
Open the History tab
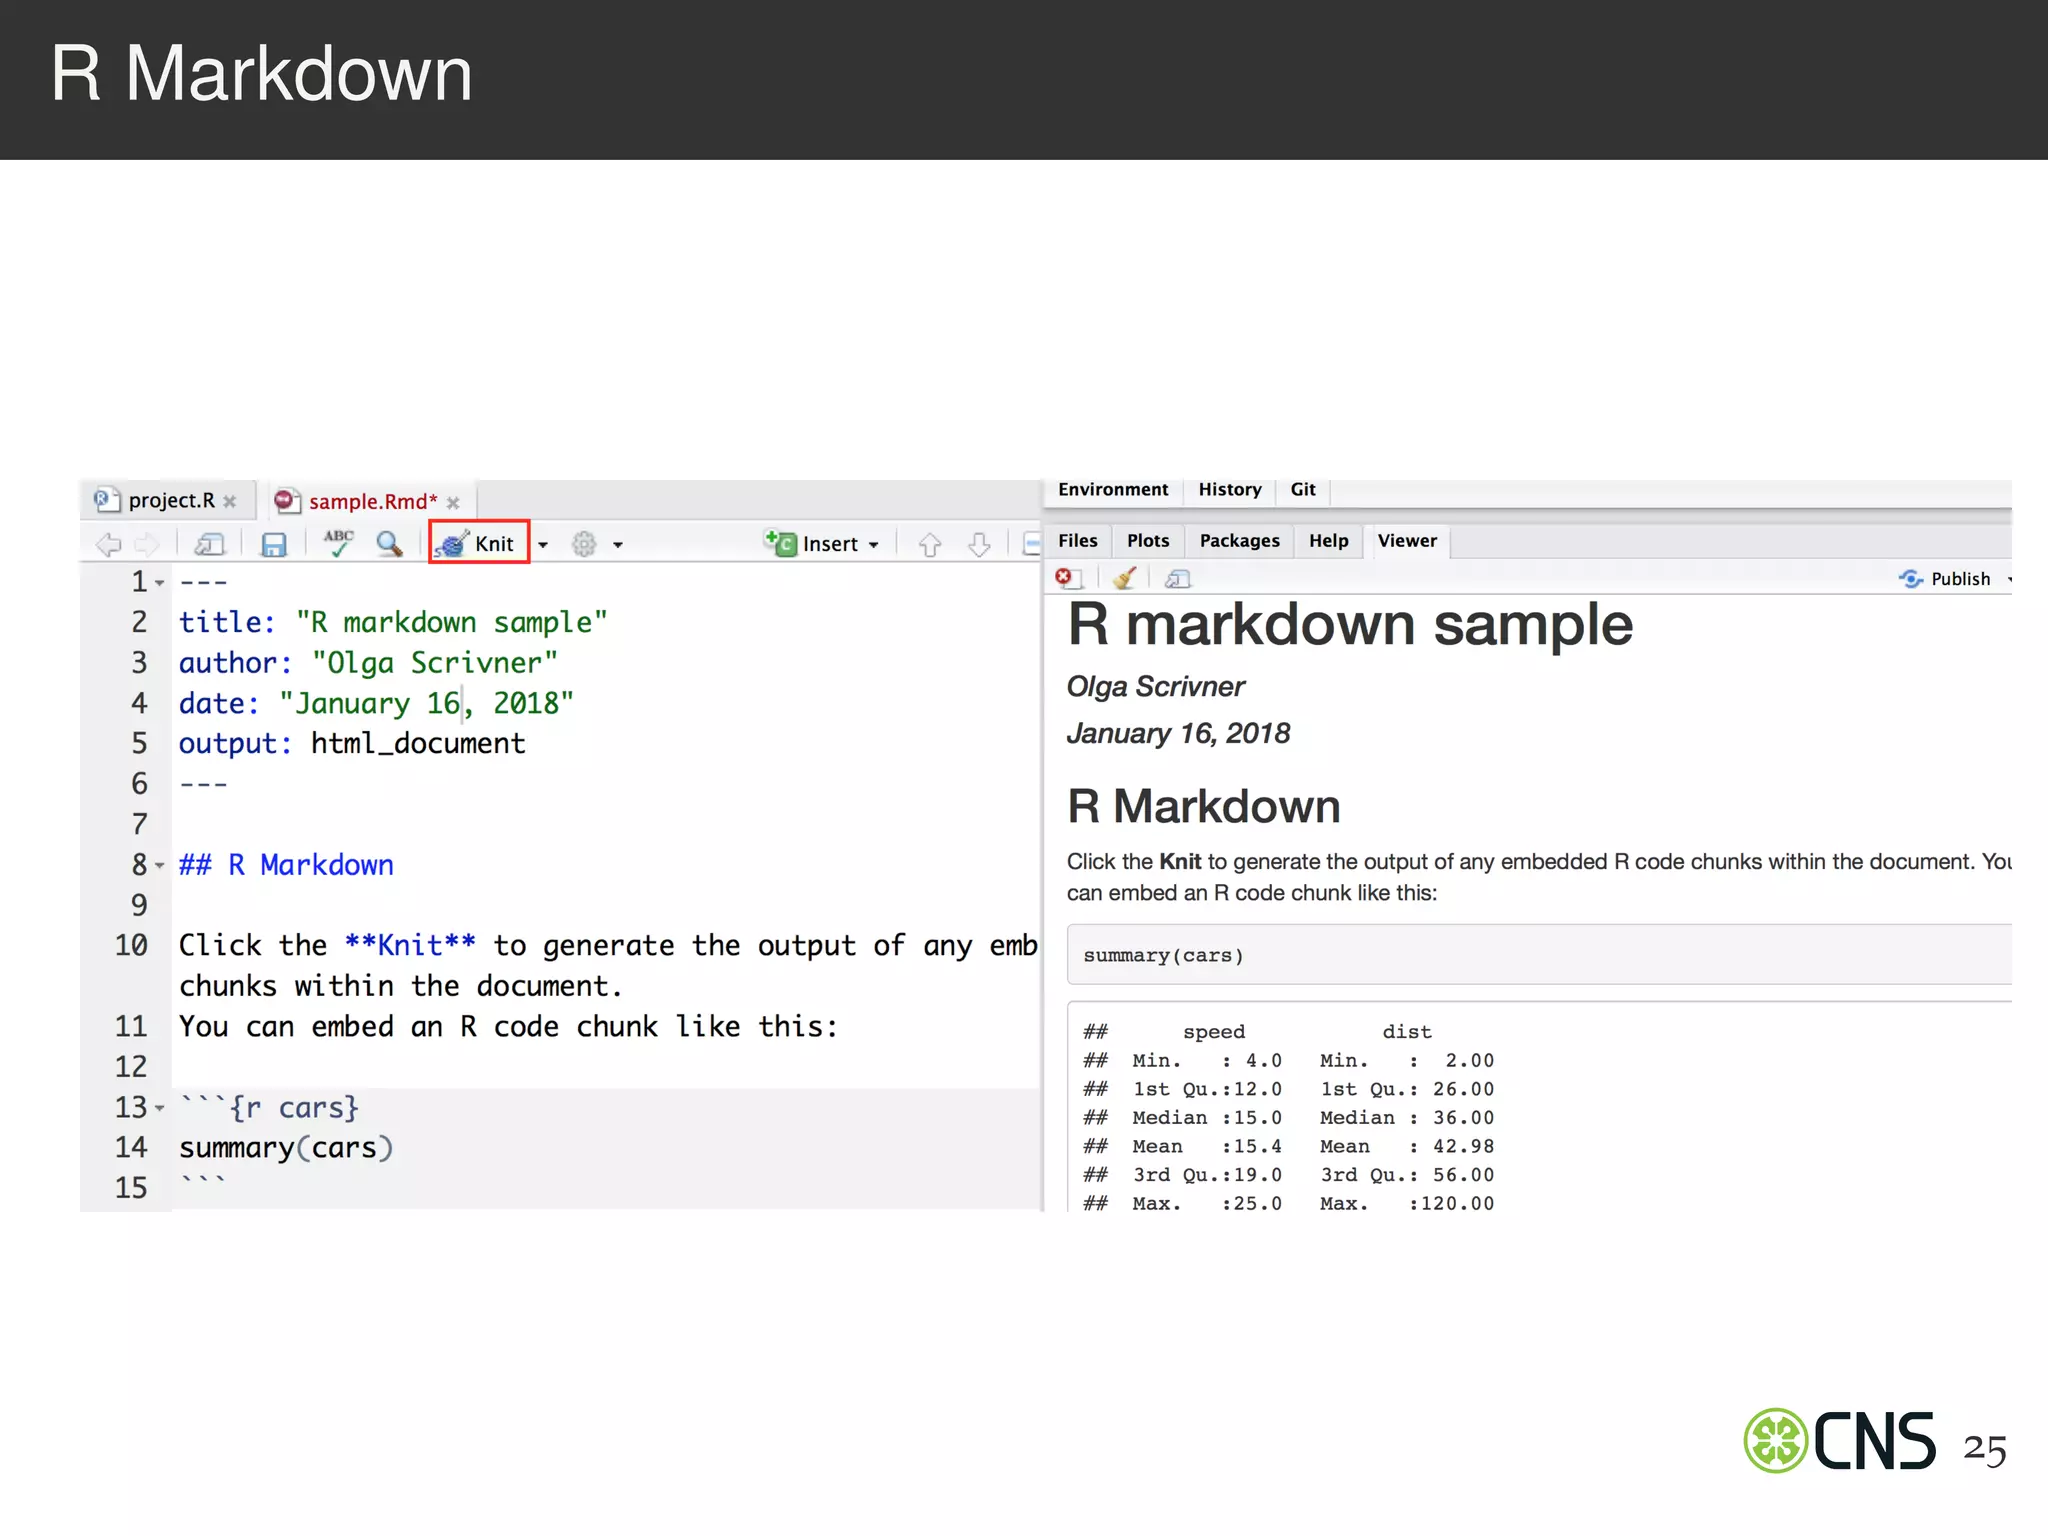[x=1229, y=490]
